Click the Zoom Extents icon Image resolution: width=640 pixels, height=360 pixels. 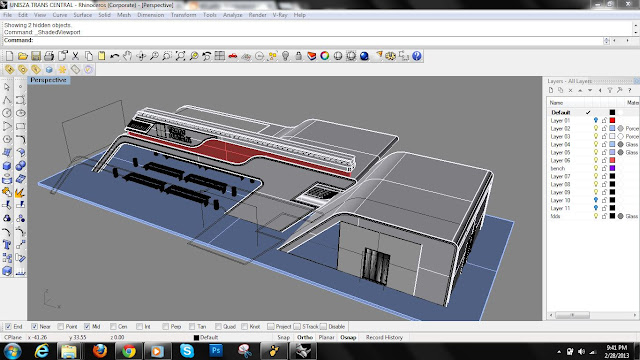tap(180, 56)
